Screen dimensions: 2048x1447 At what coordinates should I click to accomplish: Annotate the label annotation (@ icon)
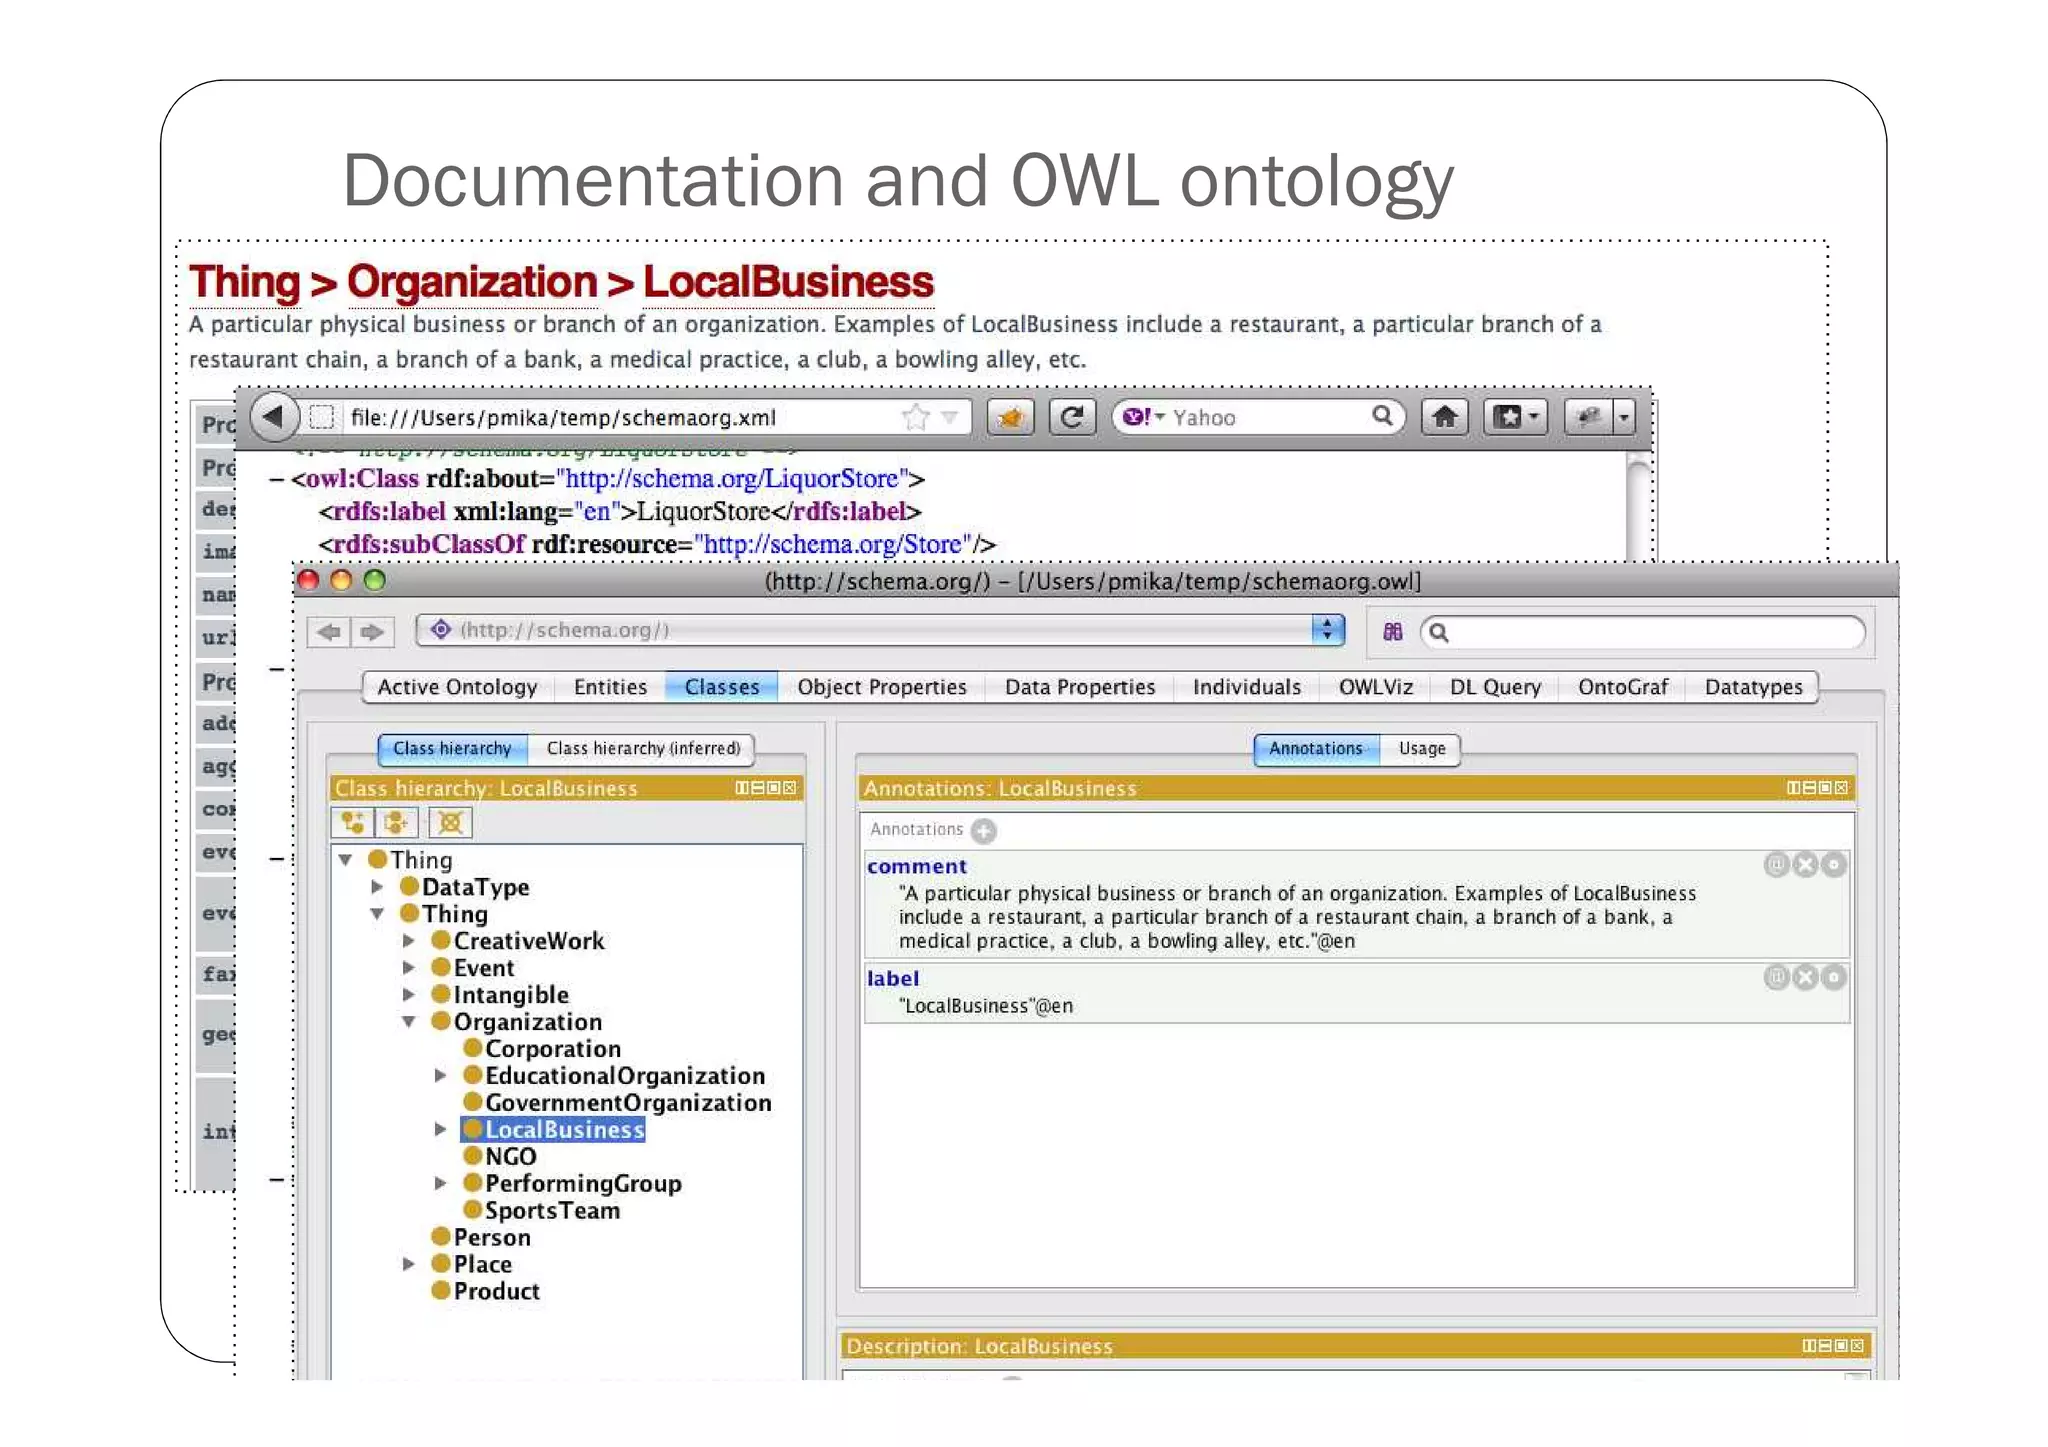pos(1776,977)
